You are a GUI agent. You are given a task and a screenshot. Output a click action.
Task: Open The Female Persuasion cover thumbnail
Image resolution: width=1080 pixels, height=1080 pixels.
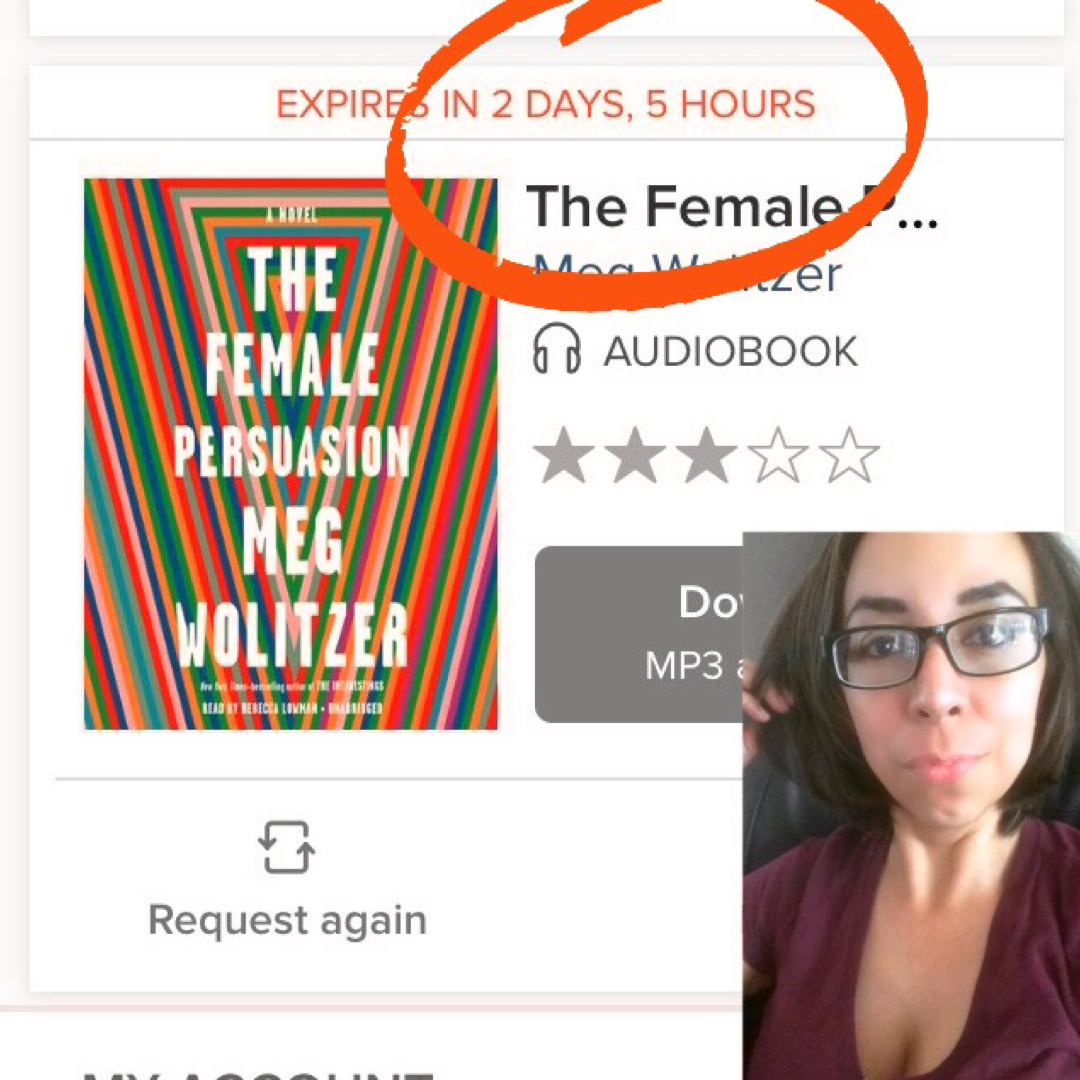291,454
